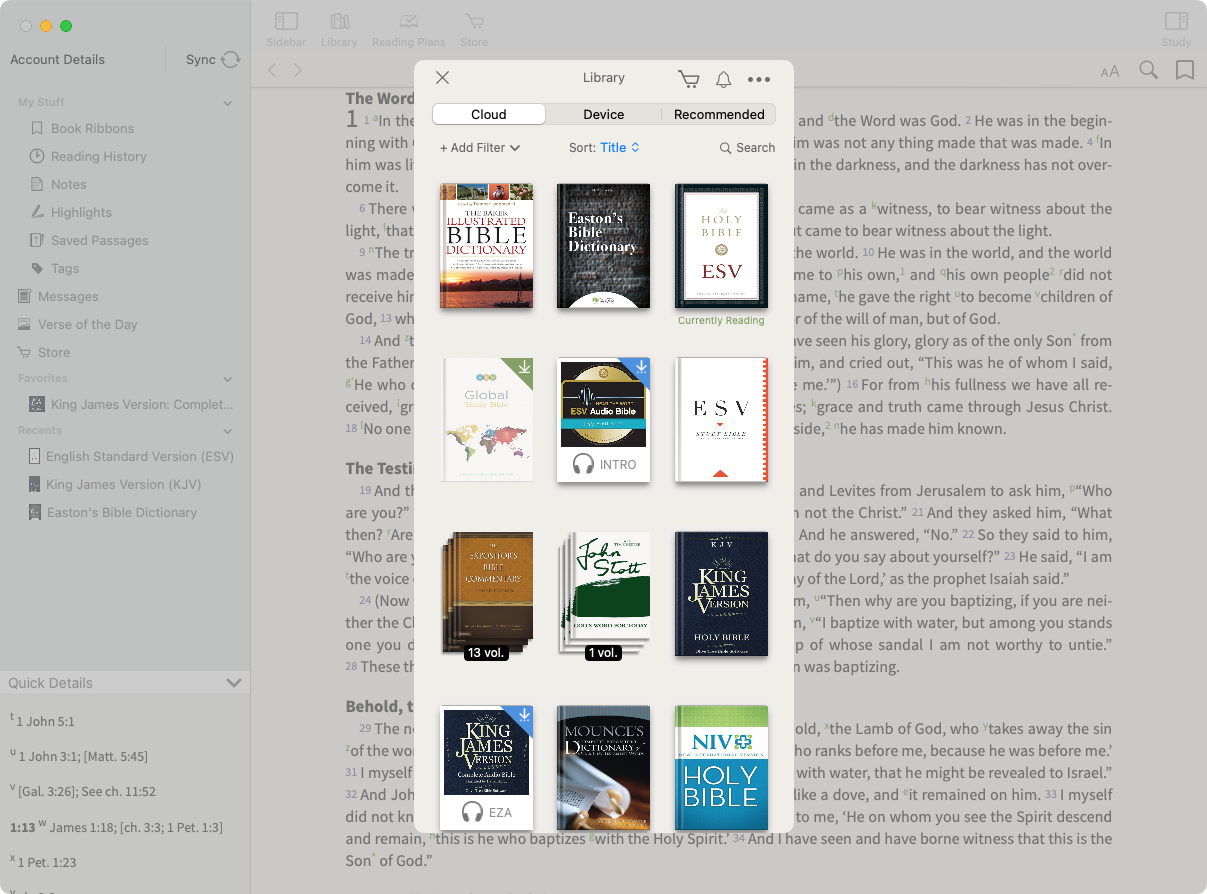Search the library
1207x894 pixels.
point(747,148)
